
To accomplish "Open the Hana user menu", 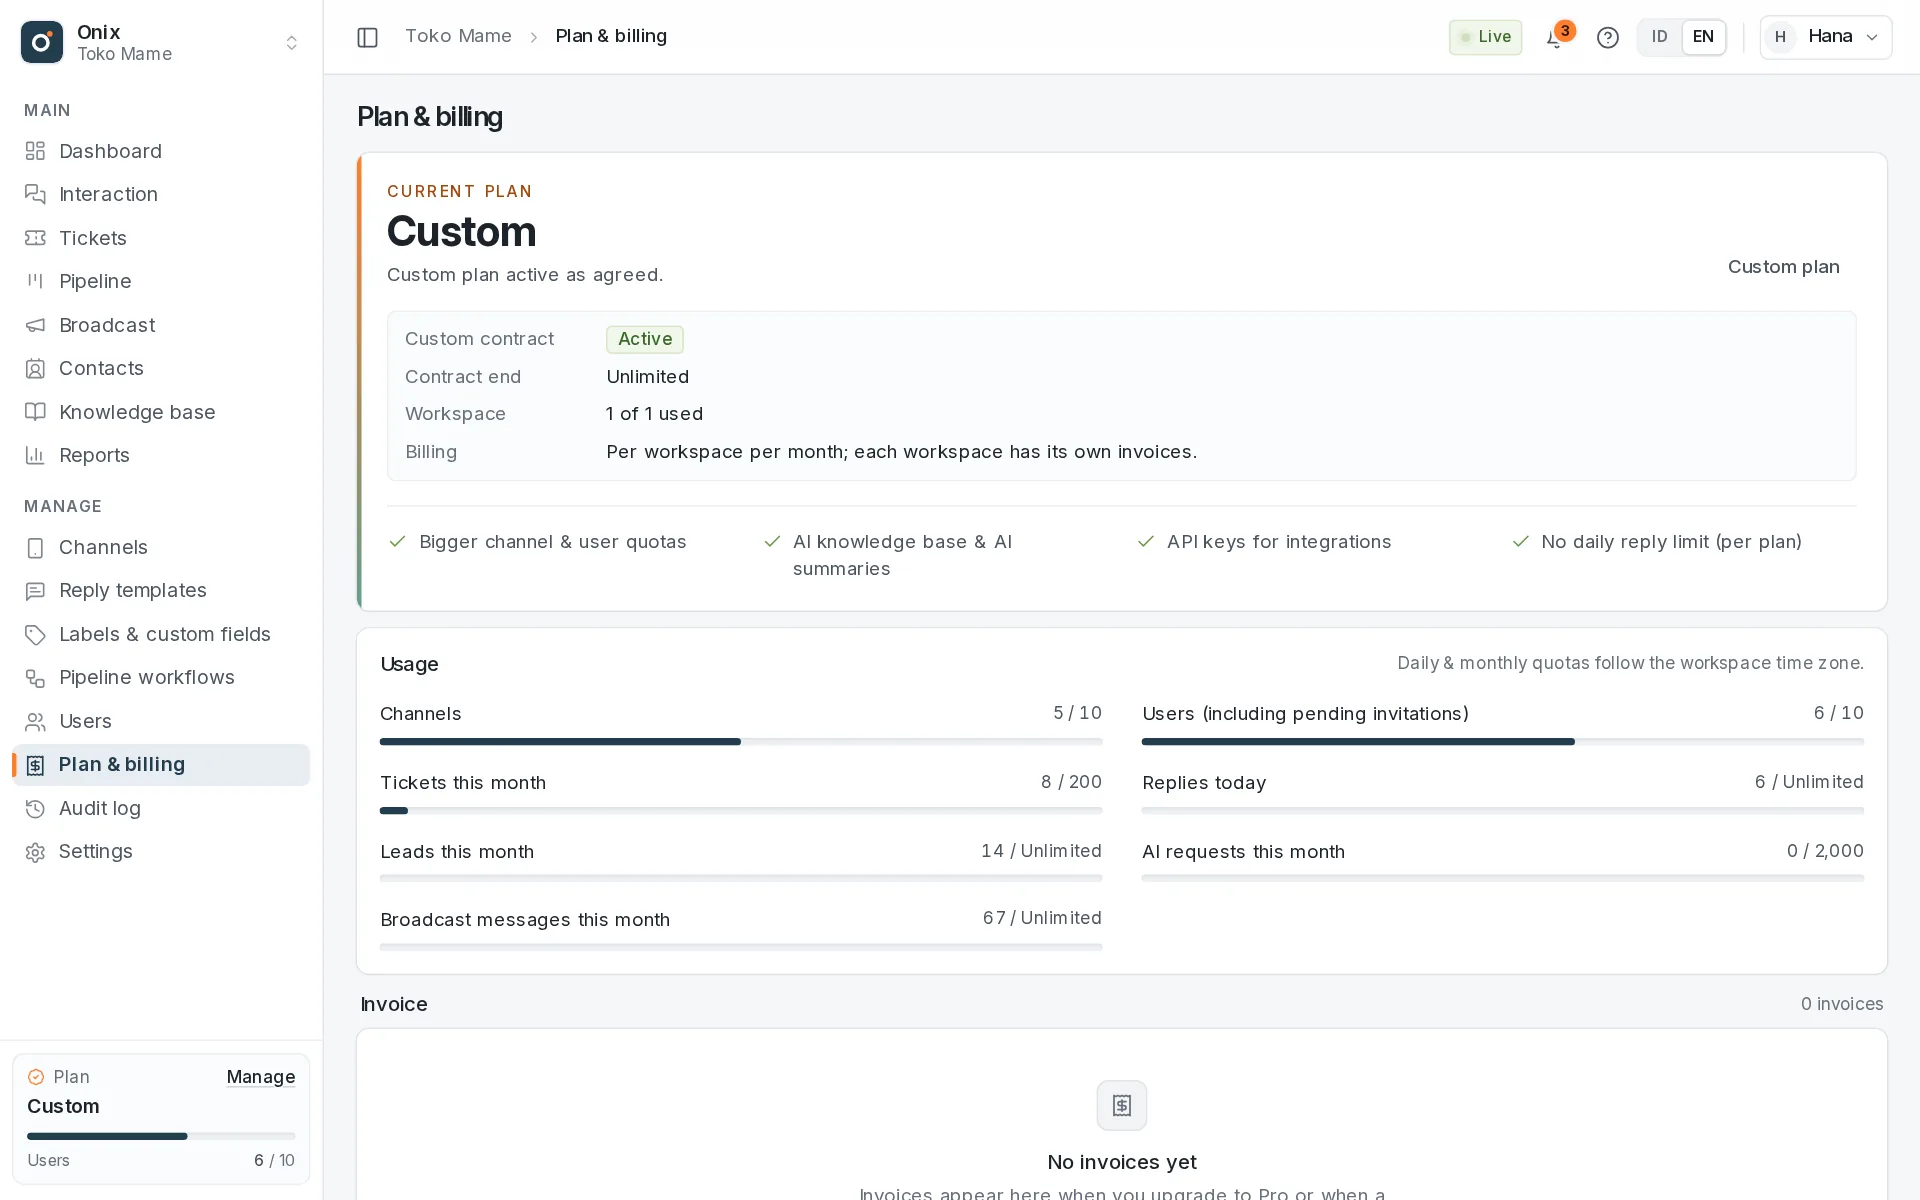I will pyautogui.click(x=1826, y=37).
